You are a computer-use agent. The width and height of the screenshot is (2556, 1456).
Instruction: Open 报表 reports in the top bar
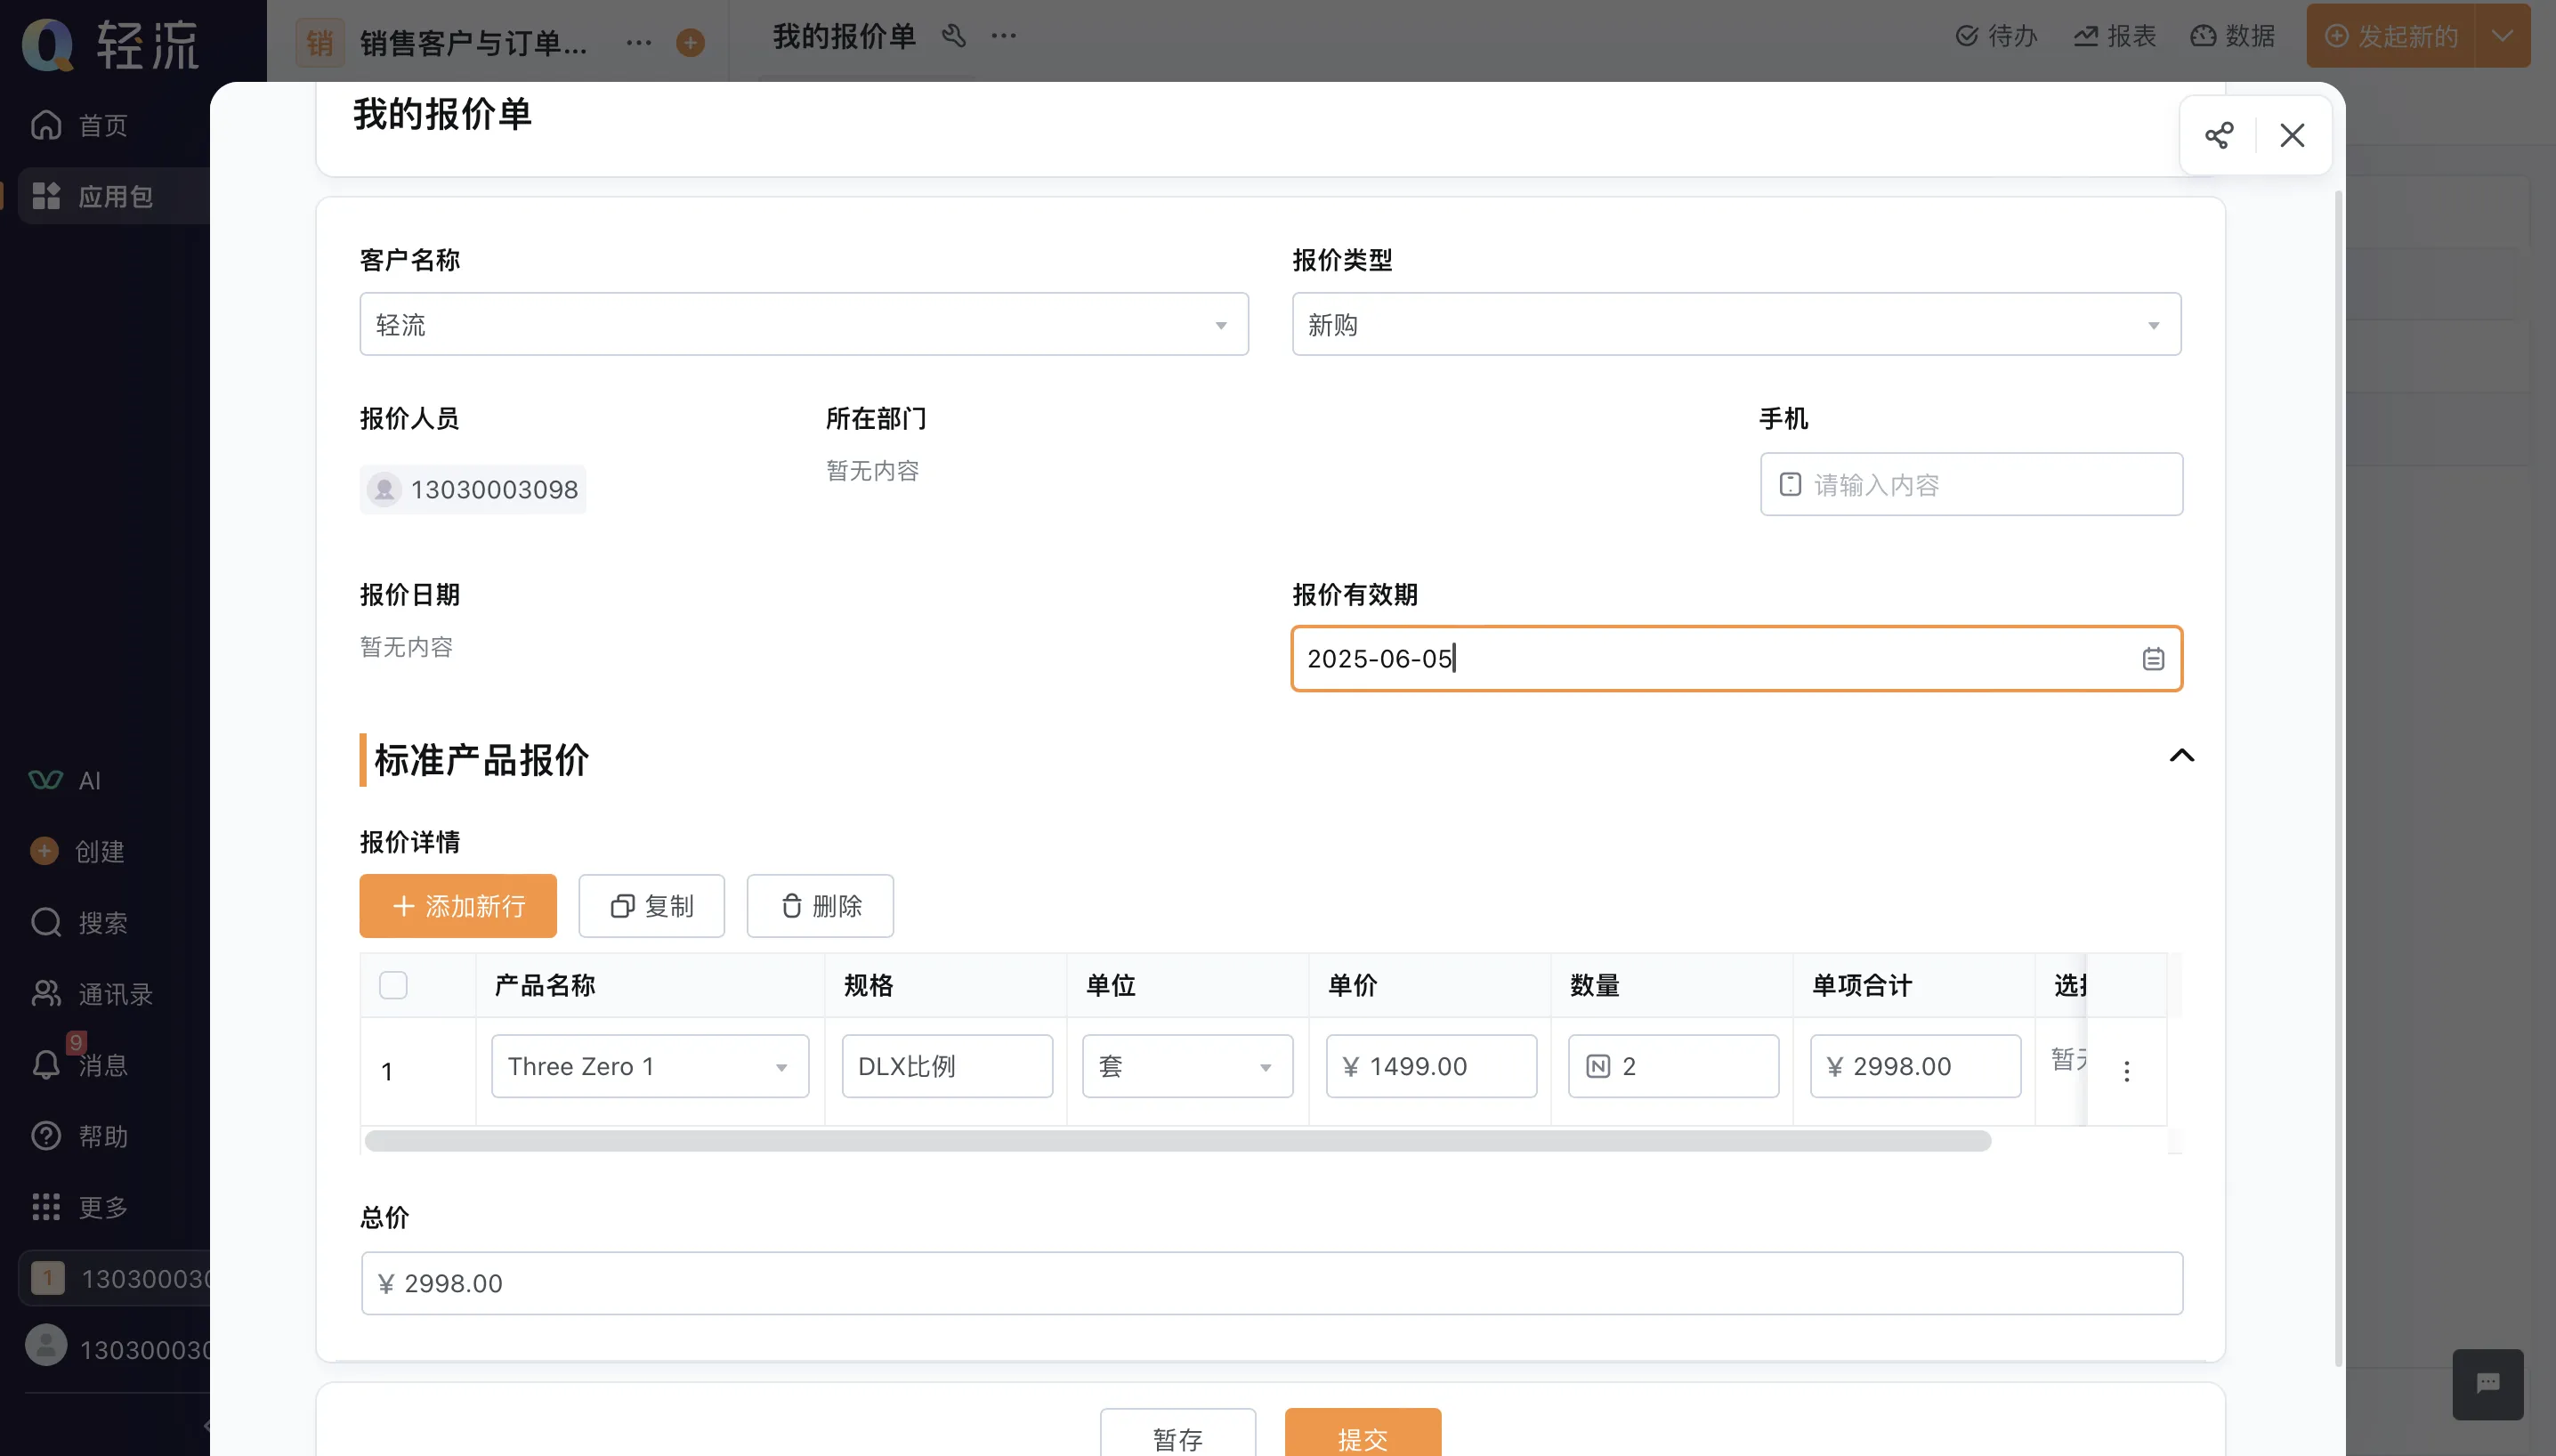2116,35
